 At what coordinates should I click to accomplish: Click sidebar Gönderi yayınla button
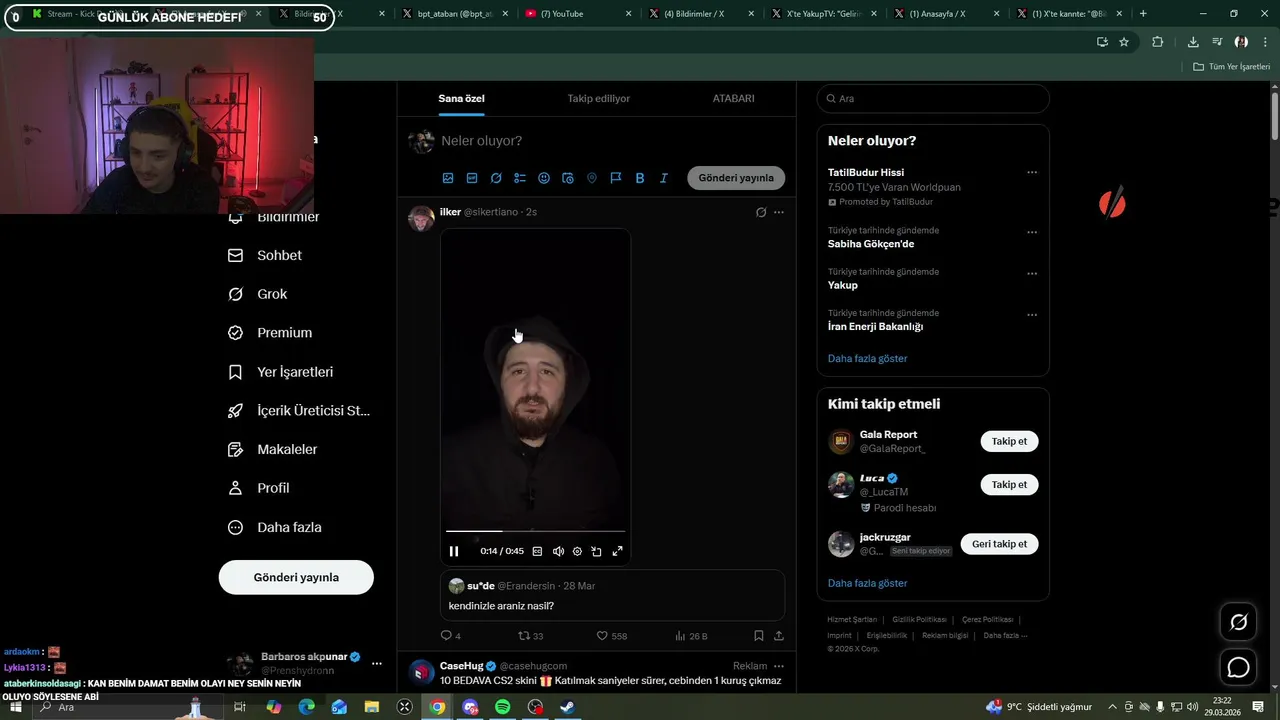pos(296,577)
